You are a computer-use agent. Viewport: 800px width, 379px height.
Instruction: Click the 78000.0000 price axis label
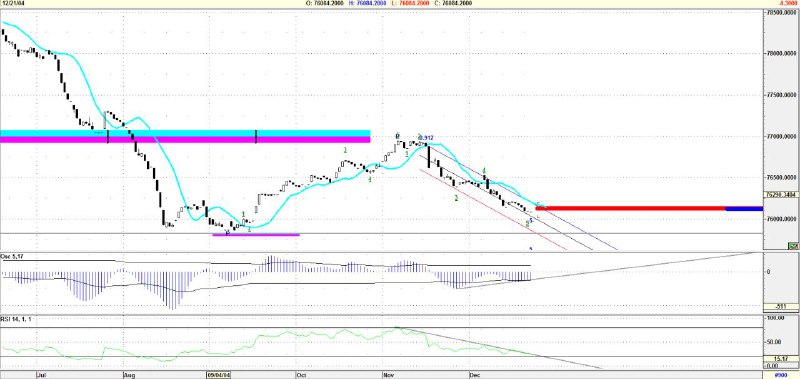coord(782,53)
